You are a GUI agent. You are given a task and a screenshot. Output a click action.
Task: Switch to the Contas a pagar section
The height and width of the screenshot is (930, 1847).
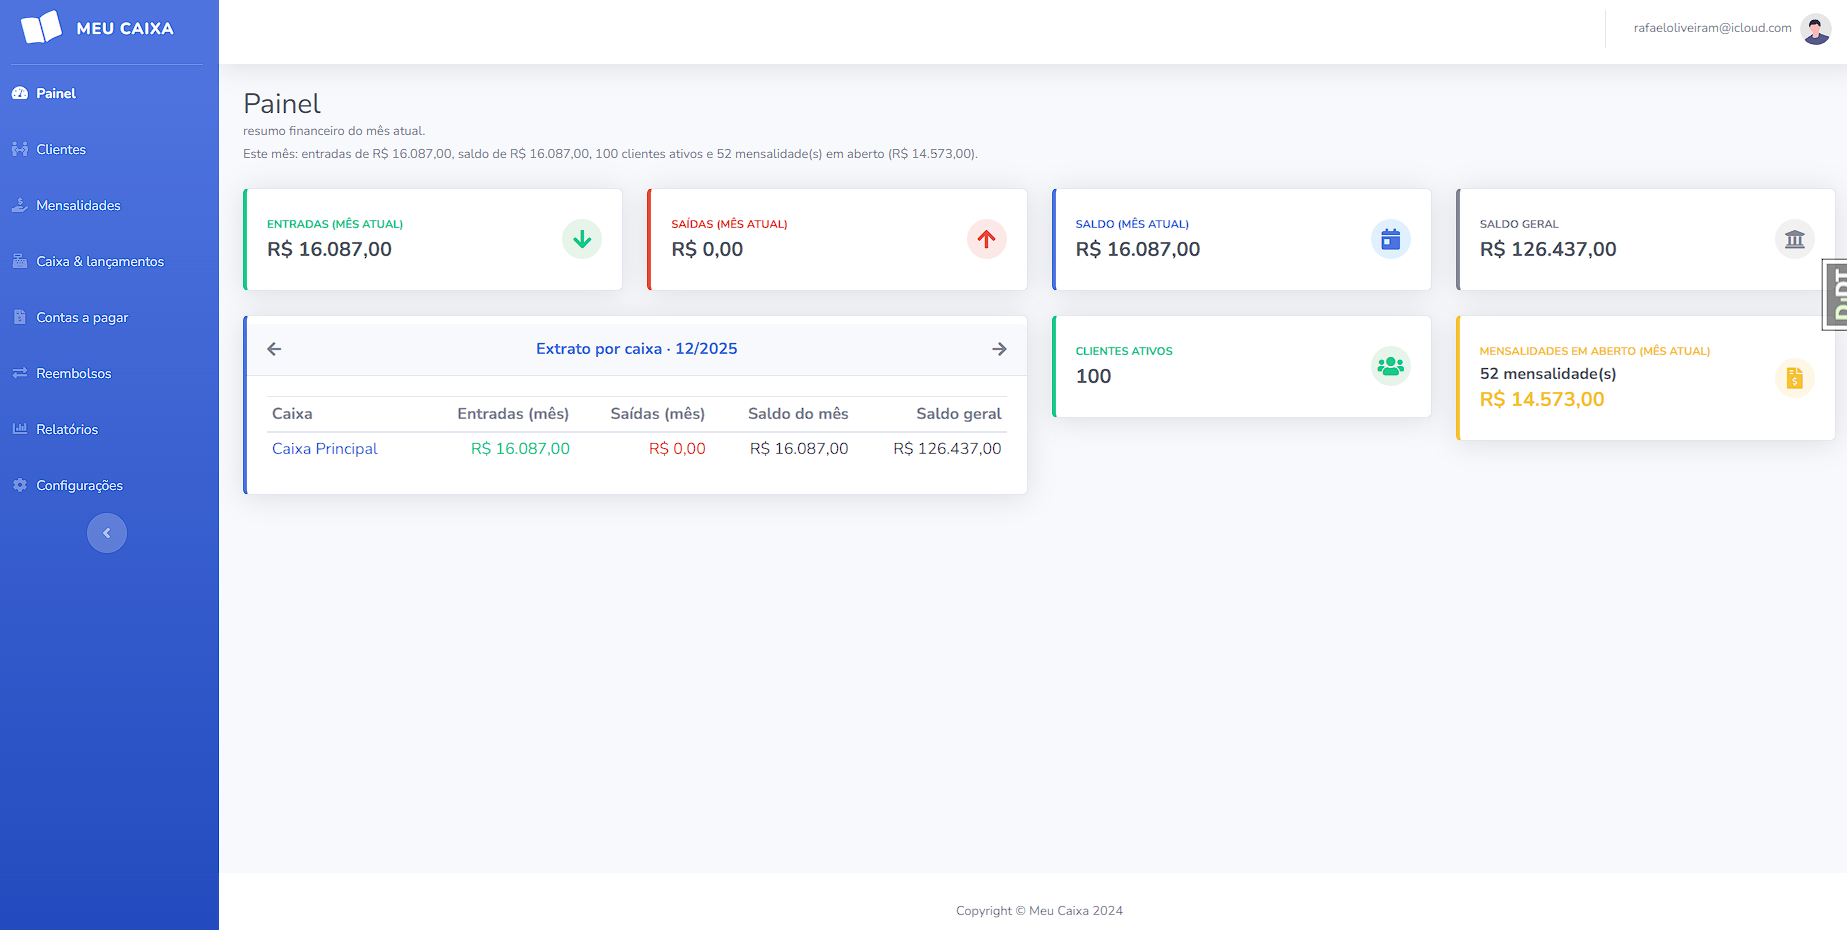click(81, 317)
